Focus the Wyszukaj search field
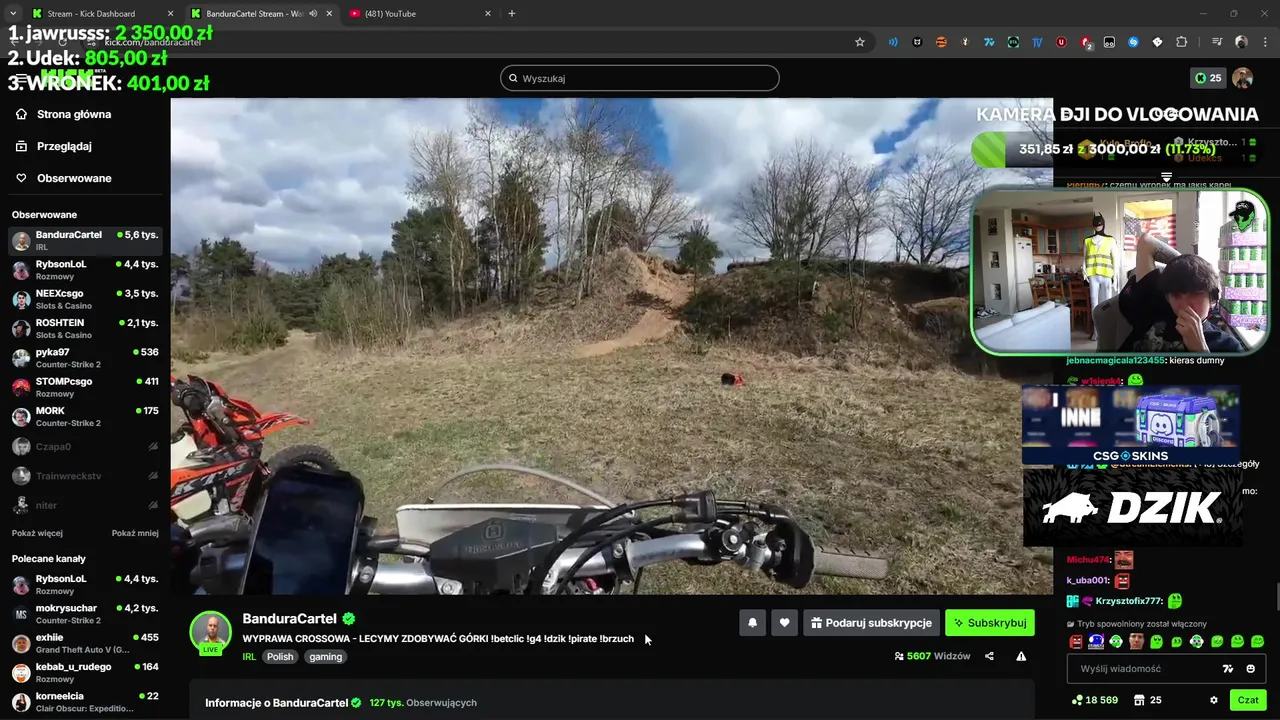Image resolution: width=1280 pixels, height=720 pixels. click(640, 78)
